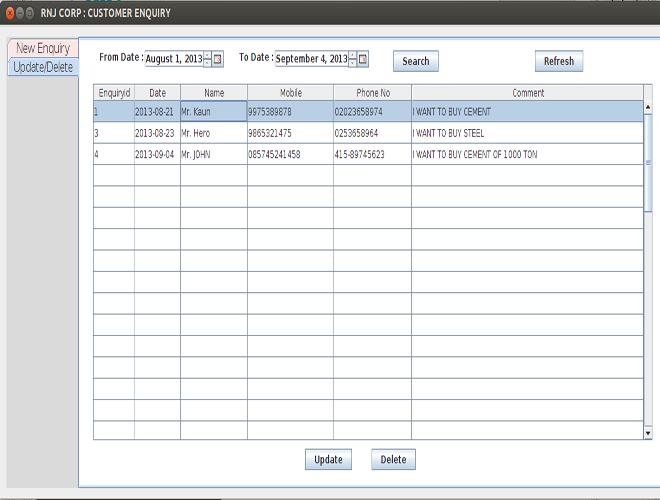Maximize the Customer Enquiry window
The width and height of the screenshot is (660, 500).
29,13
